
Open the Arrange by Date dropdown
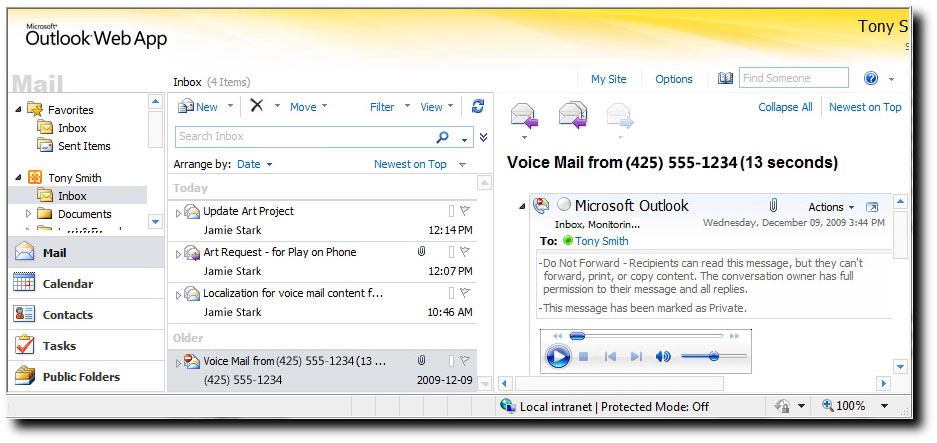pyautogui.click(x=255, y=164)
